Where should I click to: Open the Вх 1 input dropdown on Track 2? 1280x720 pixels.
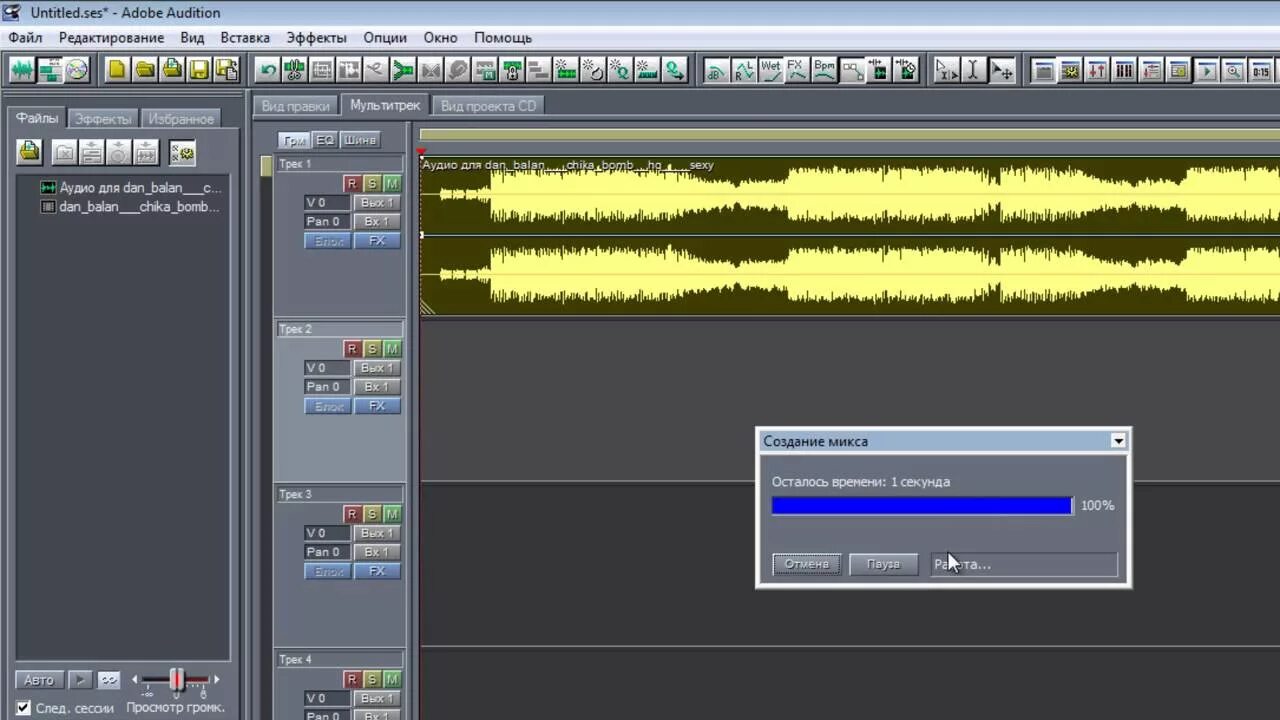[x=377, y=386]
